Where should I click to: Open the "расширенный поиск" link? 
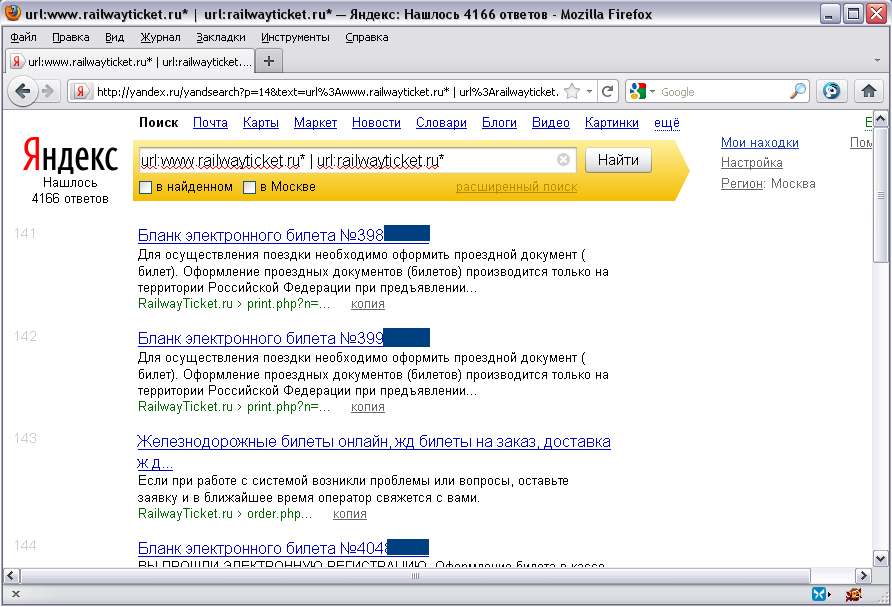click(x=517, y=187)
